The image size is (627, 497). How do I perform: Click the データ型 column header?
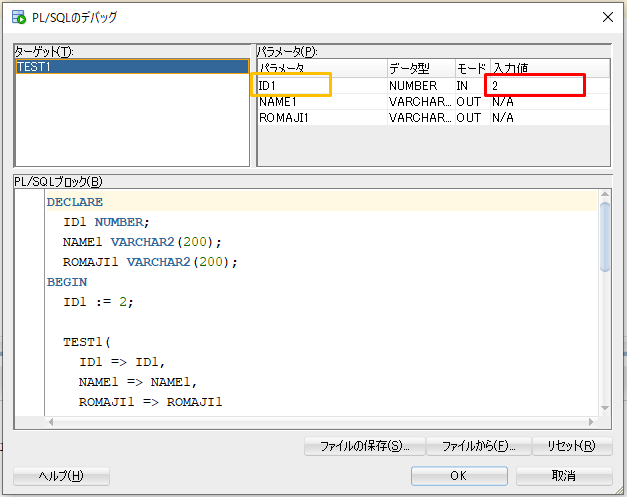click(421, 68)
